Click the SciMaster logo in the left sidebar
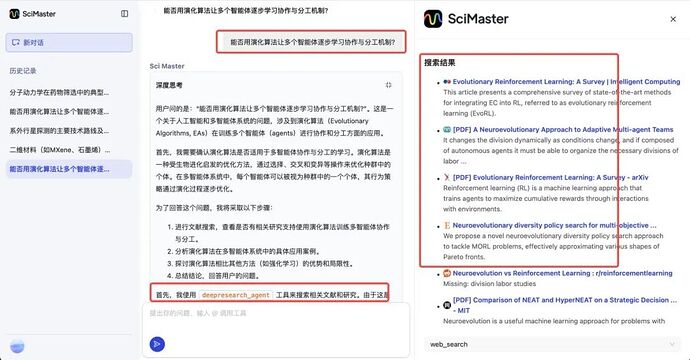 click(32, 14)
